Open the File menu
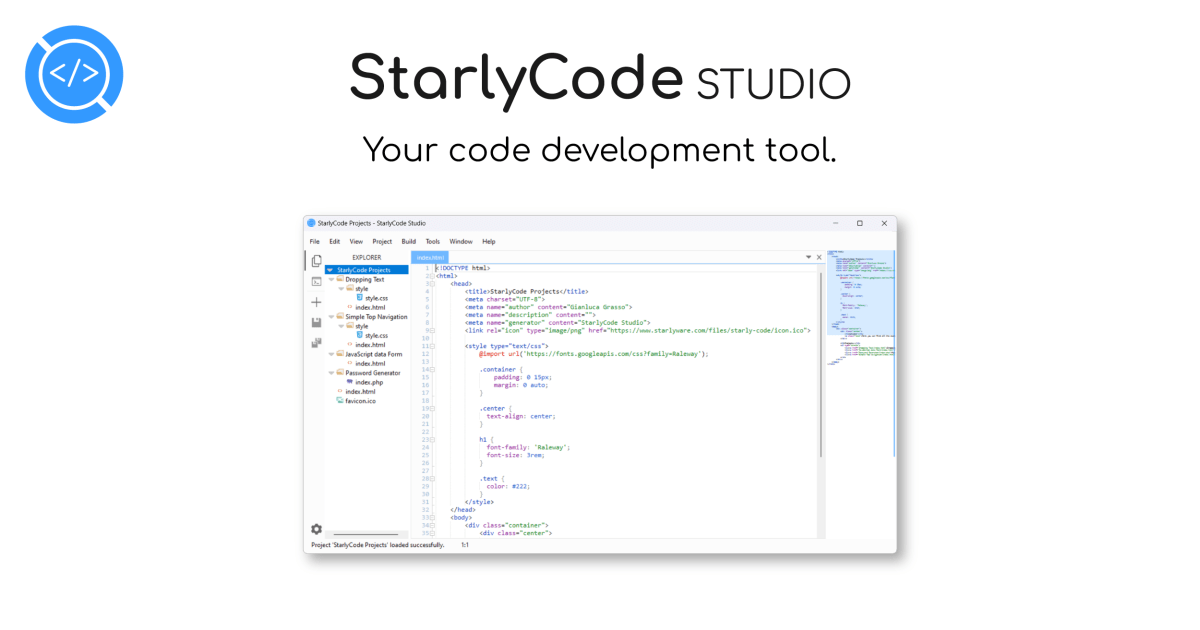This screenshot has height=630, width=1200. point(315,241)
